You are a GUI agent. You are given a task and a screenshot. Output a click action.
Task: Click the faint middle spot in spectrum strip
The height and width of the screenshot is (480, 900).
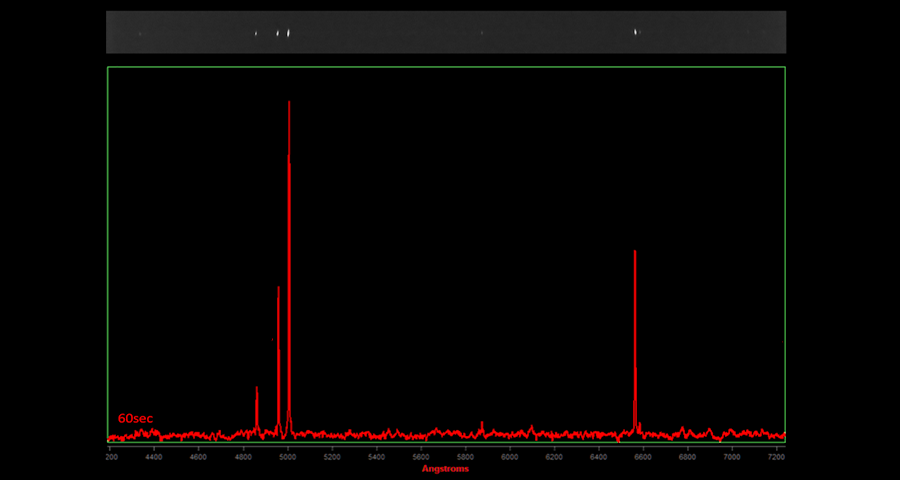pos(482,33)
